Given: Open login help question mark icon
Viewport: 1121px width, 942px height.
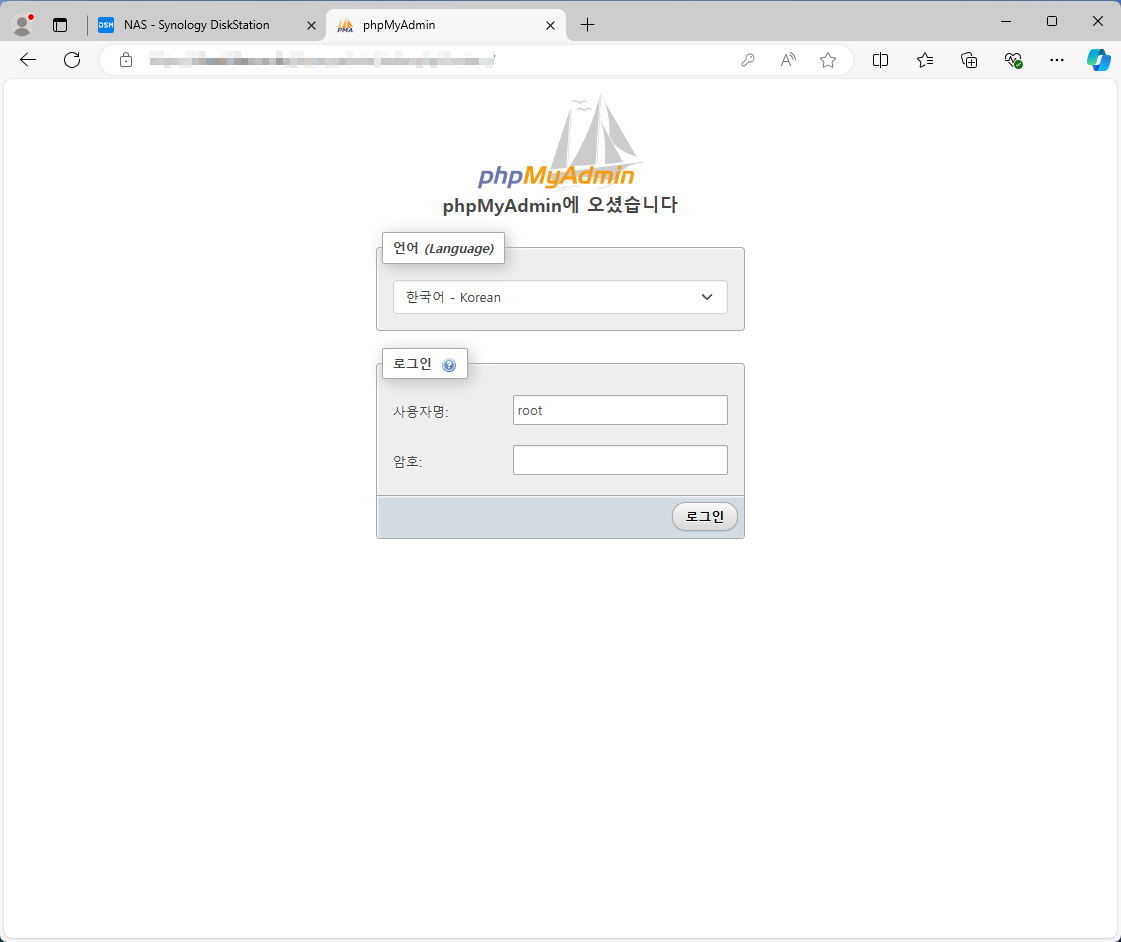Looking at the screenshot, I should tap(449, 365).
